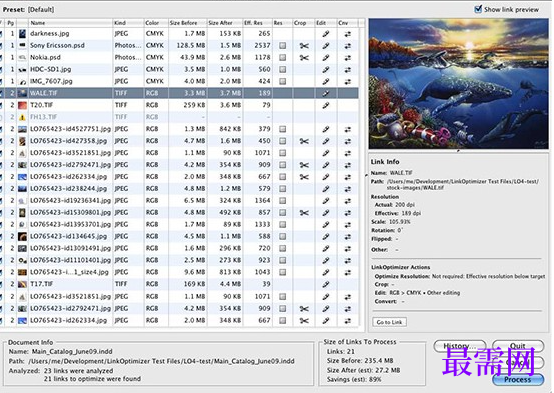
Task: Sort by the Size After column header
Action: (225, 23)
